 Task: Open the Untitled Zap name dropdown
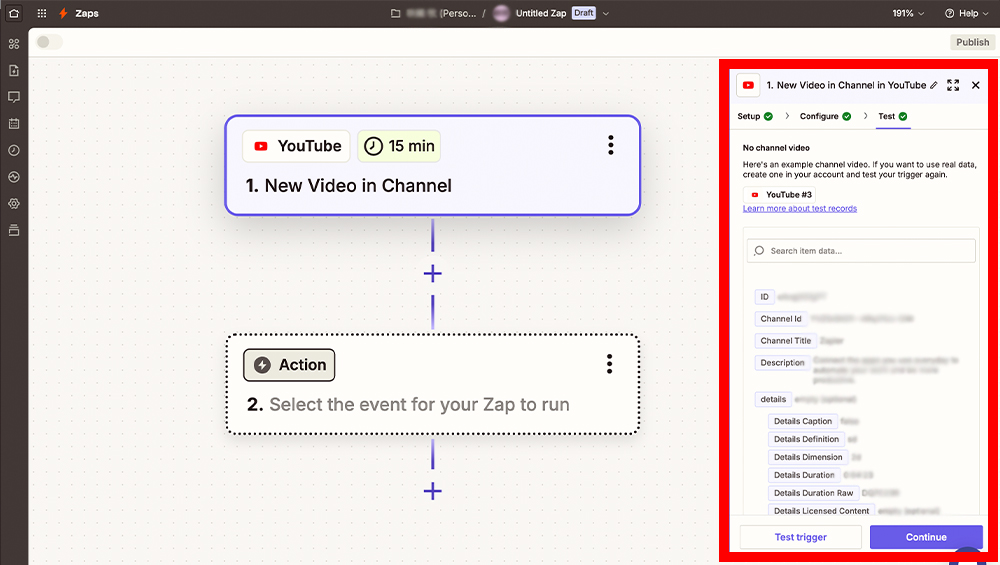point(606,13)
